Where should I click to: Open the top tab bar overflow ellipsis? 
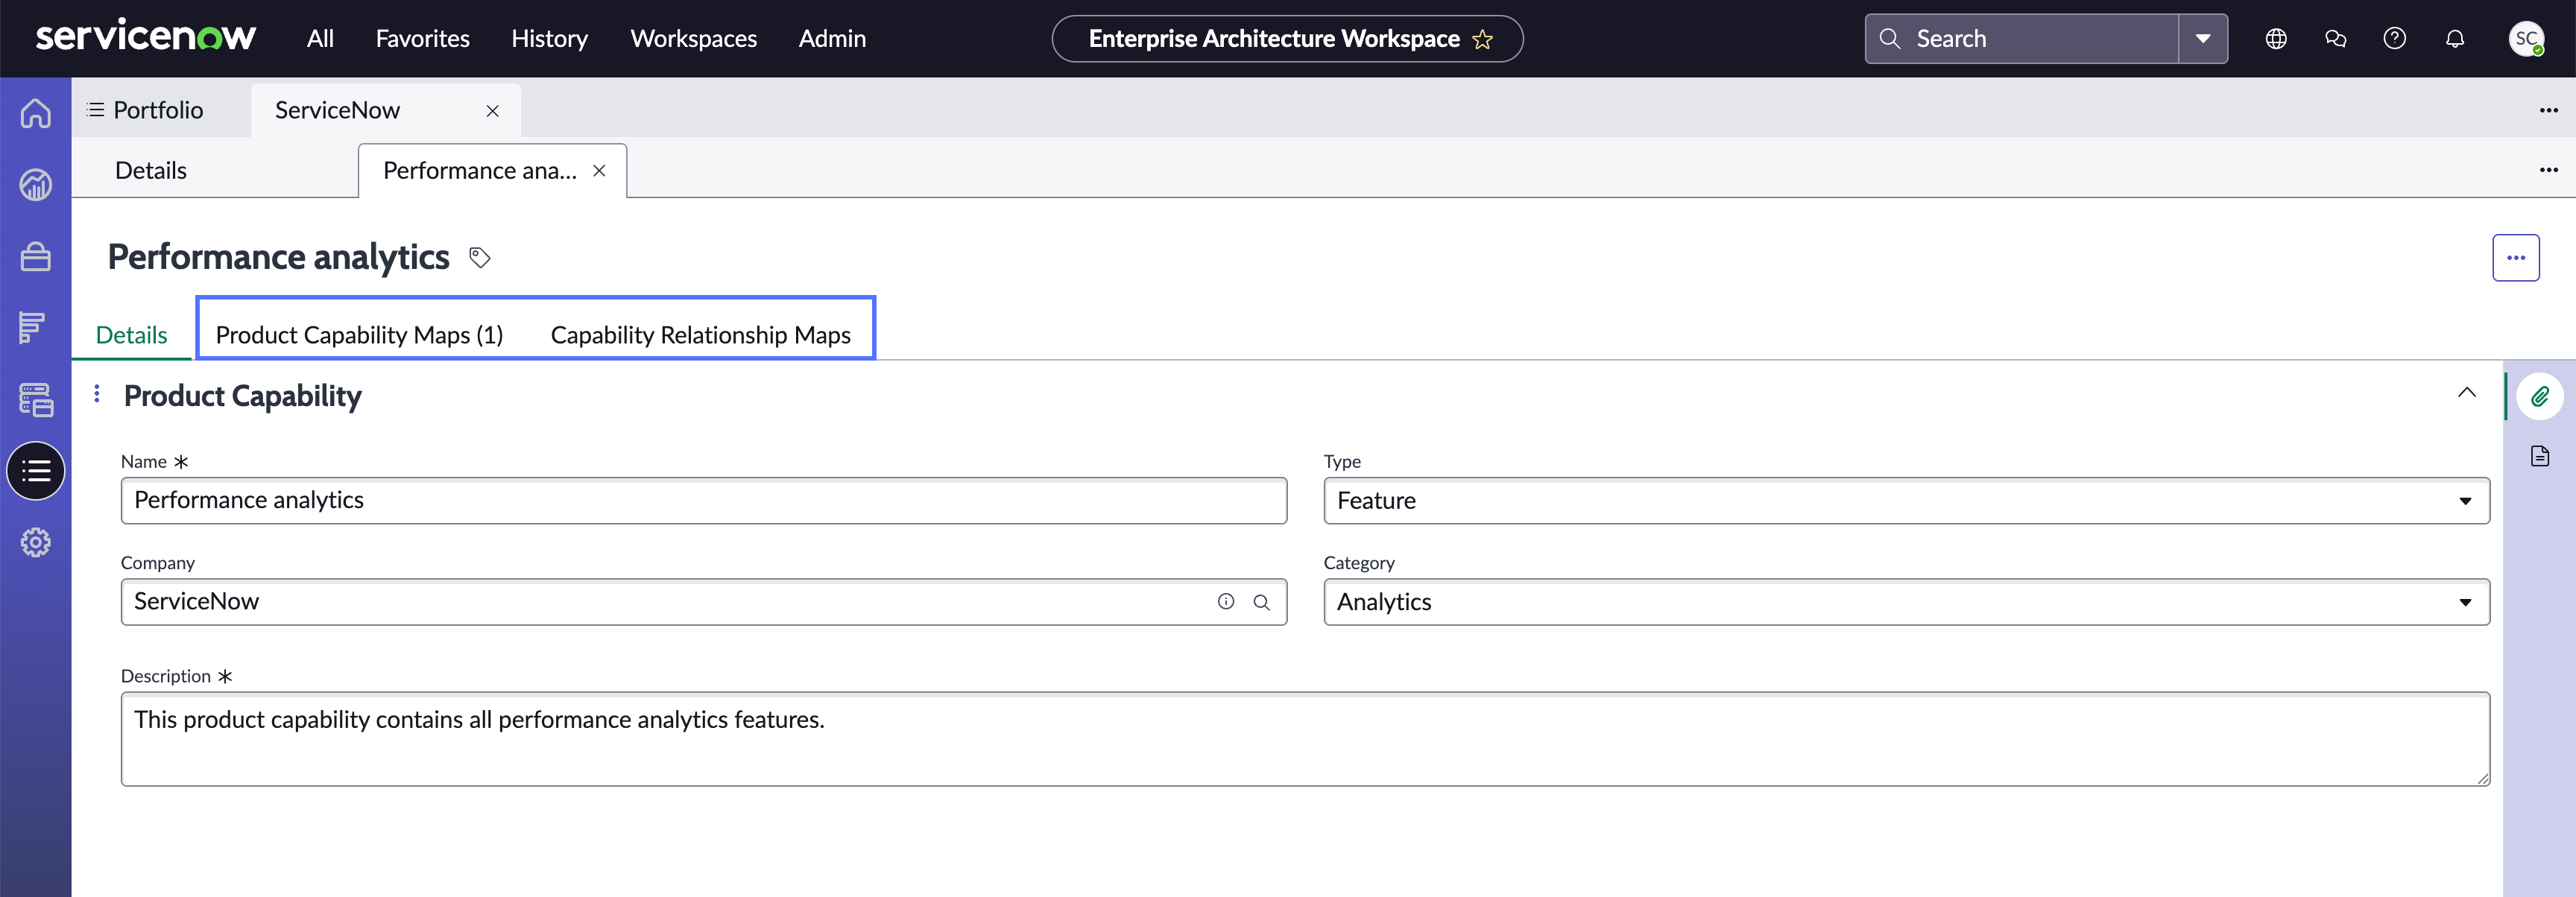point(2548,110)
